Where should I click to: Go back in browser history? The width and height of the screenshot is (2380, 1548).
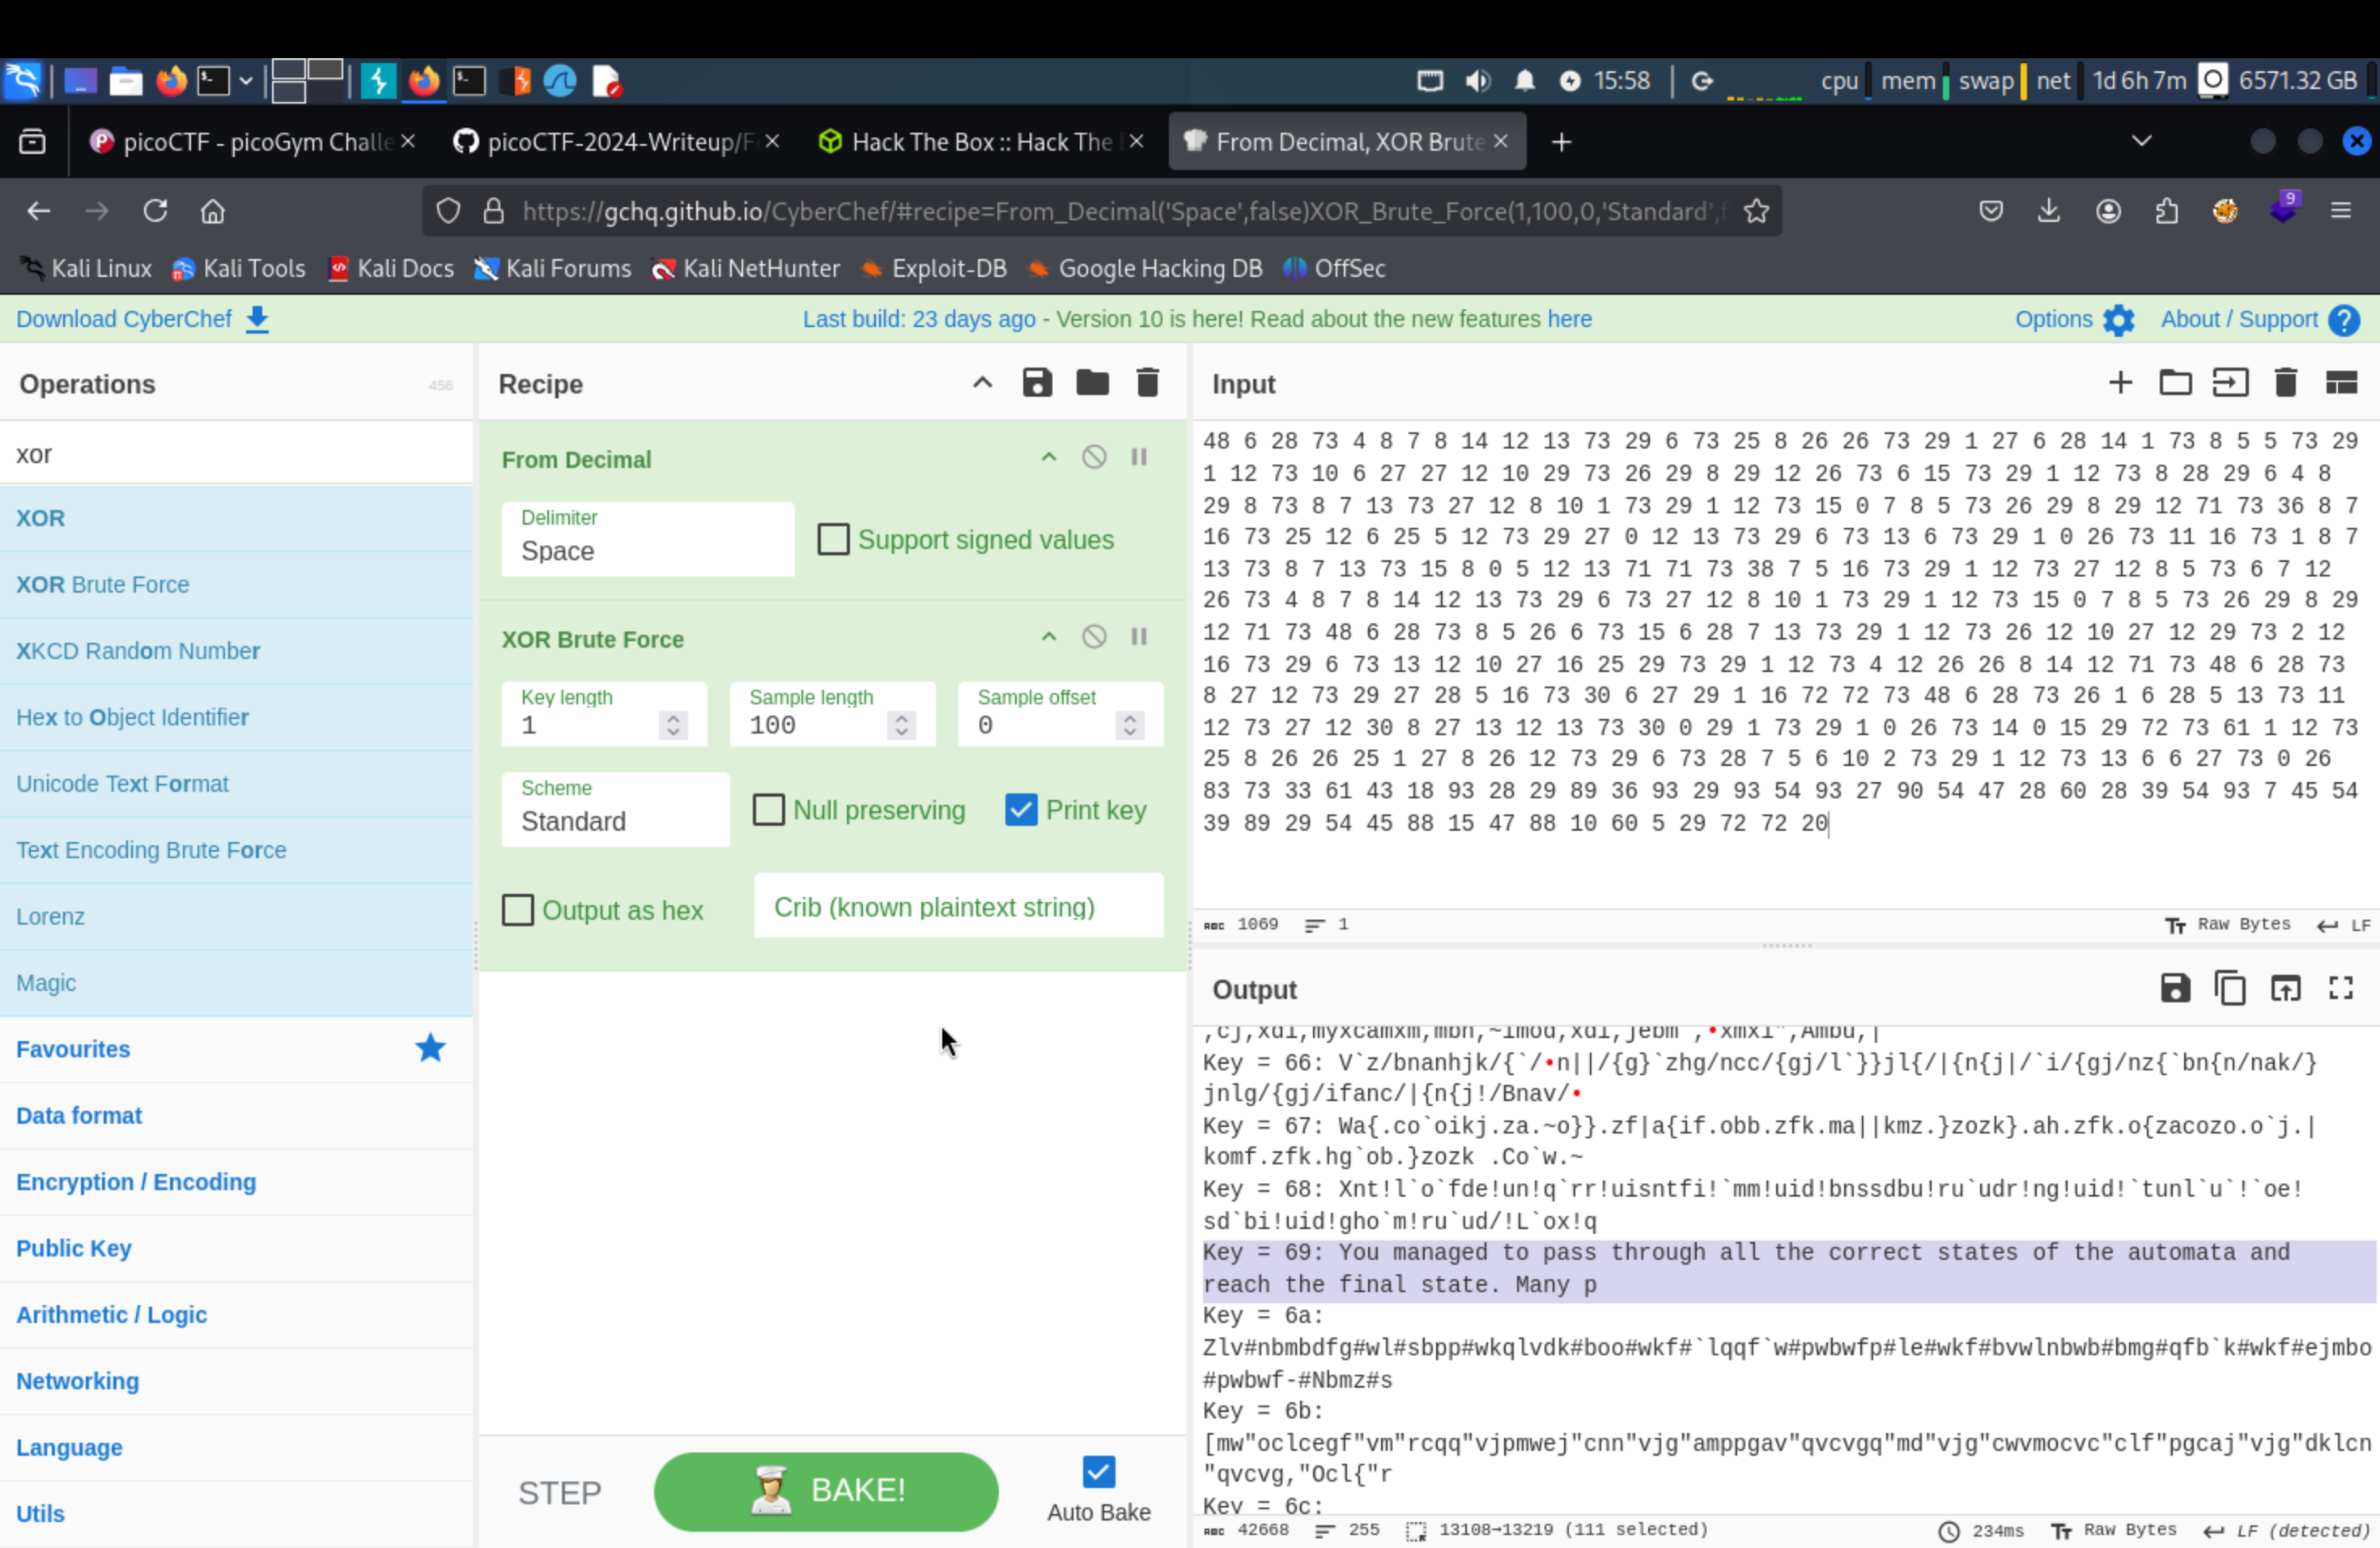click(39, 211)
